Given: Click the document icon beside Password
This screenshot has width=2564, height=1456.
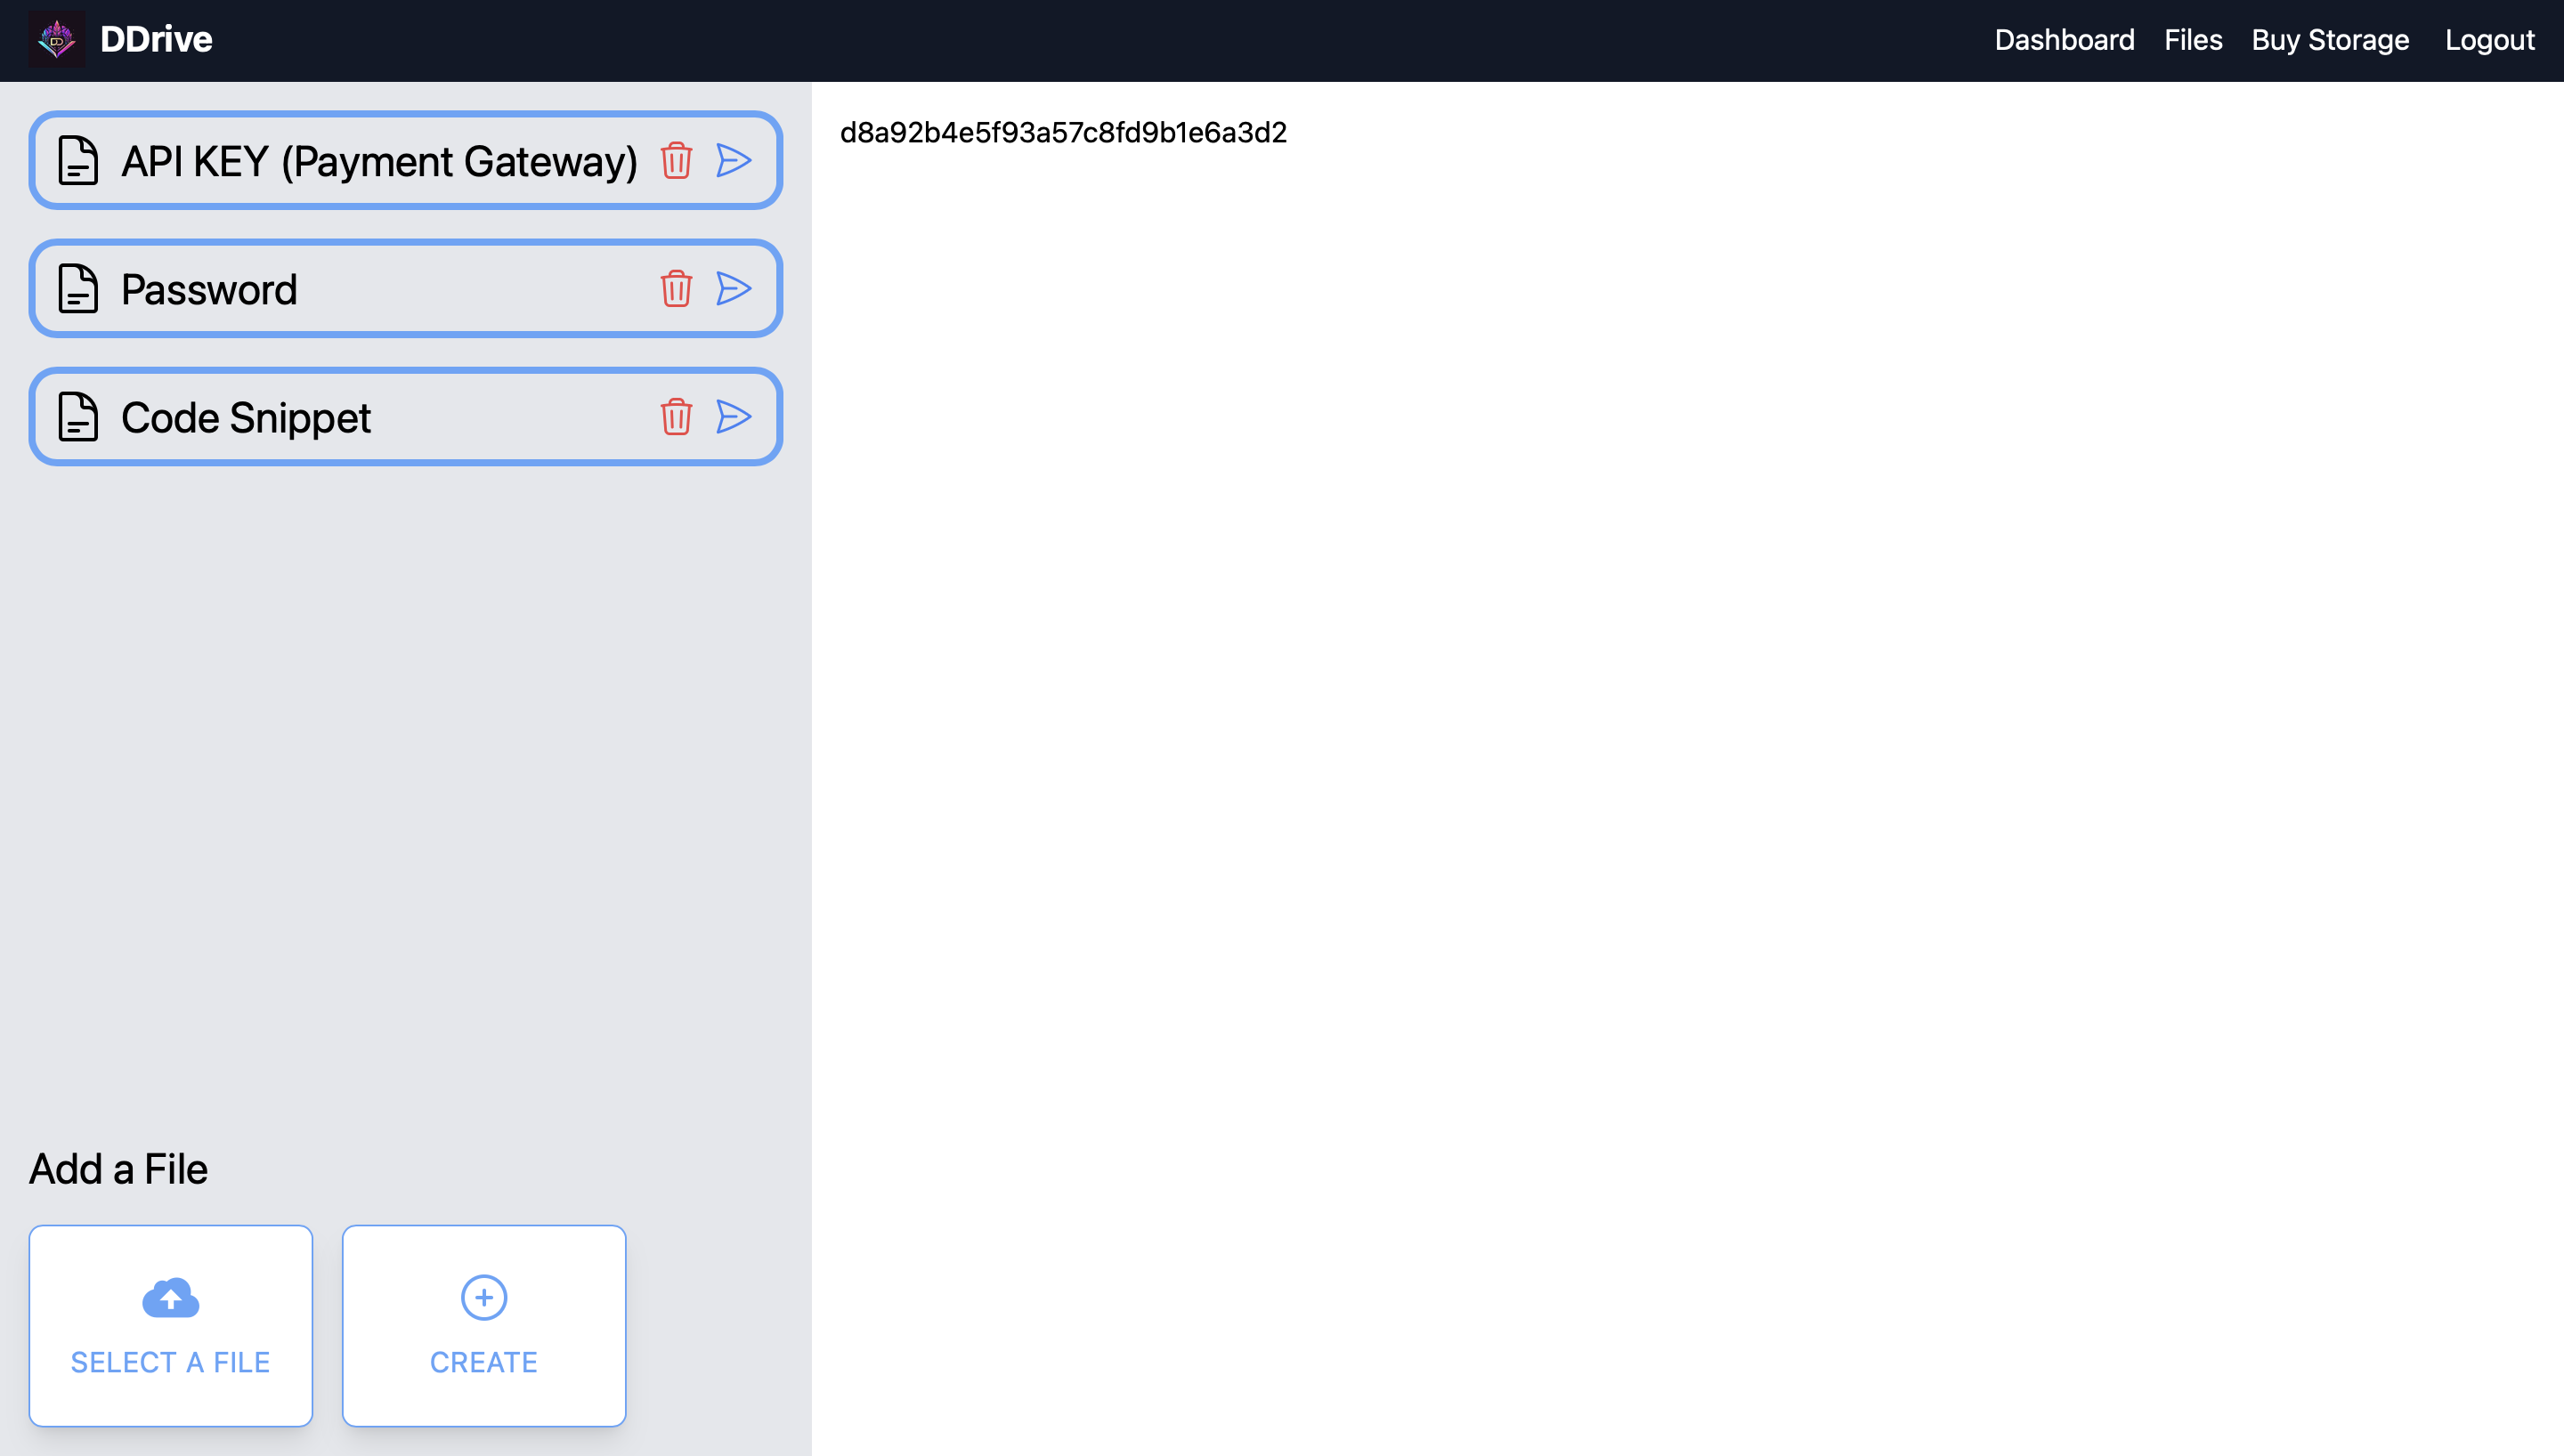Looking at the screenshot, I should click(x=78, y=288).
